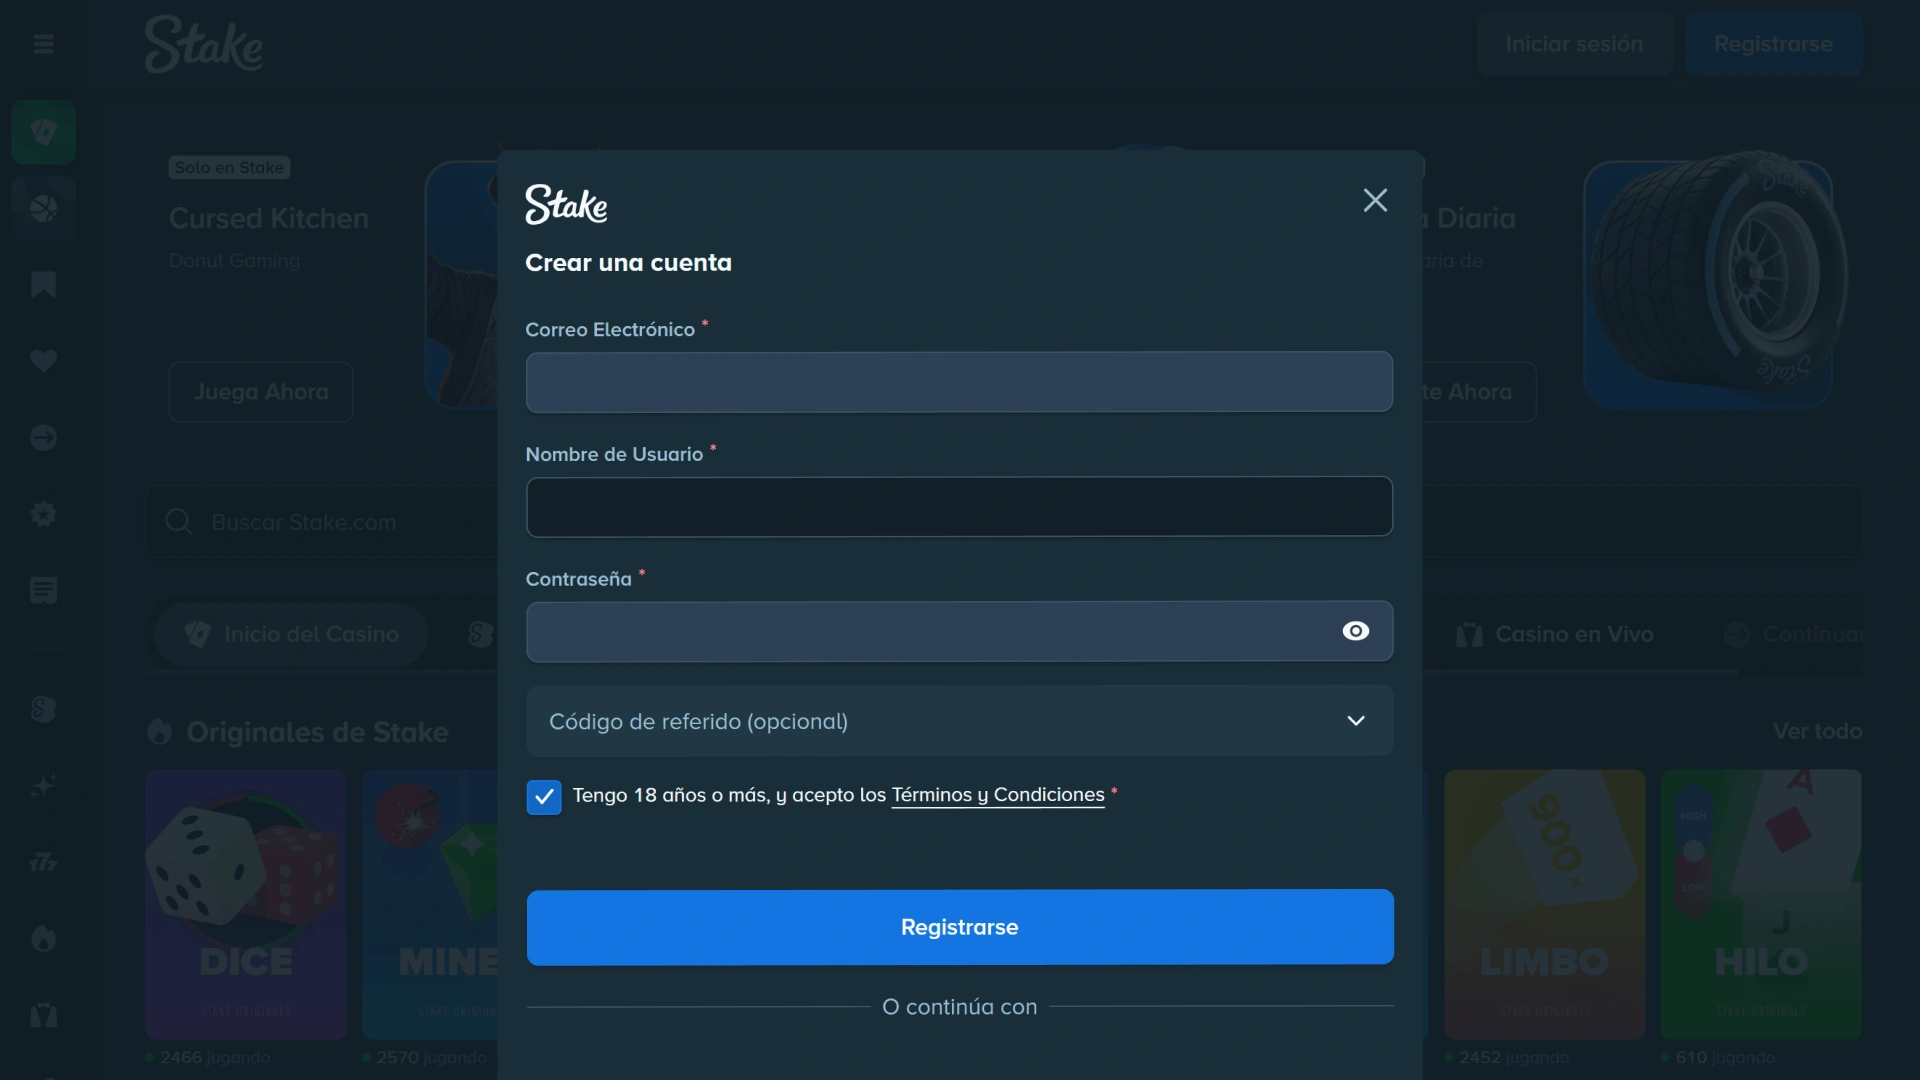The image size is (1920, 1080).
Task: Open the DICE game thumbnail
Action: point(246,904)
